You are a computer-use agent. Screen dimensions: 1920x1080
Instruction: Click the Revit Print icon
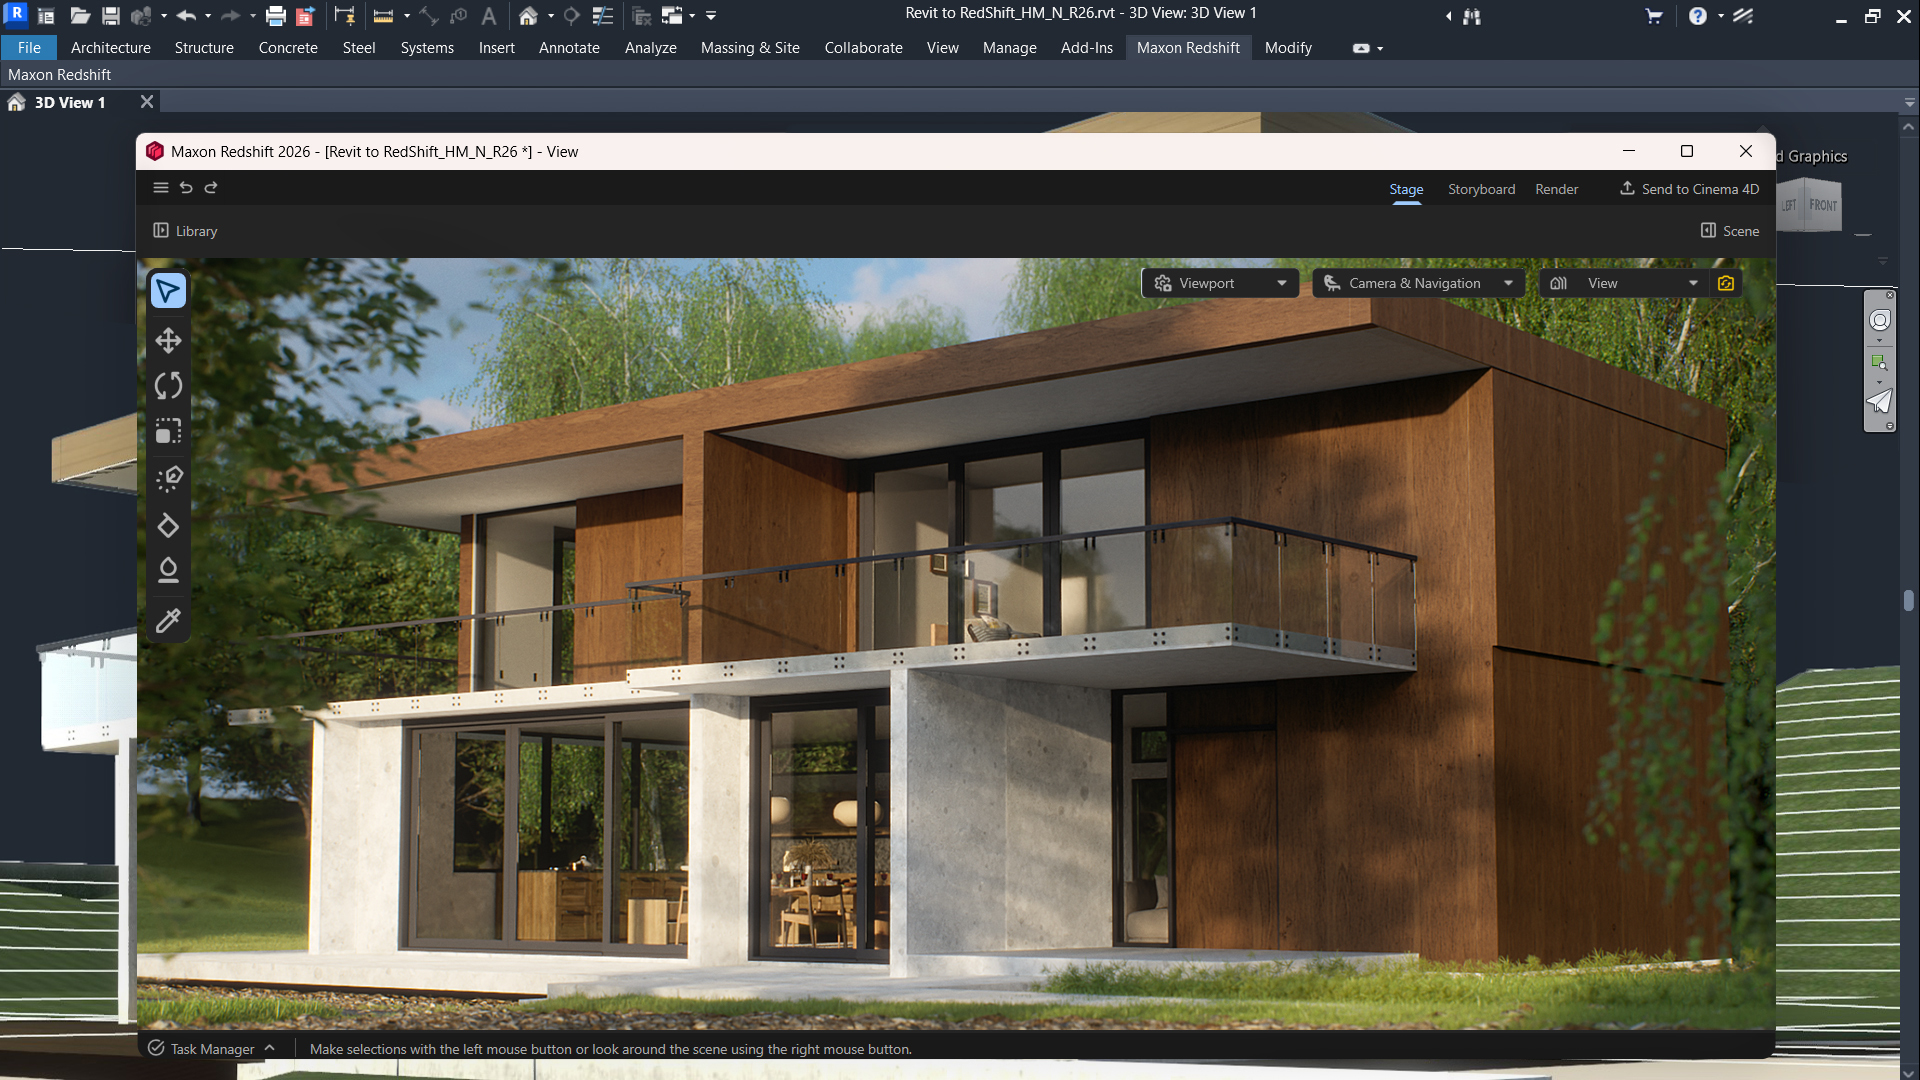pyautogui.click(x=276, y=16)
